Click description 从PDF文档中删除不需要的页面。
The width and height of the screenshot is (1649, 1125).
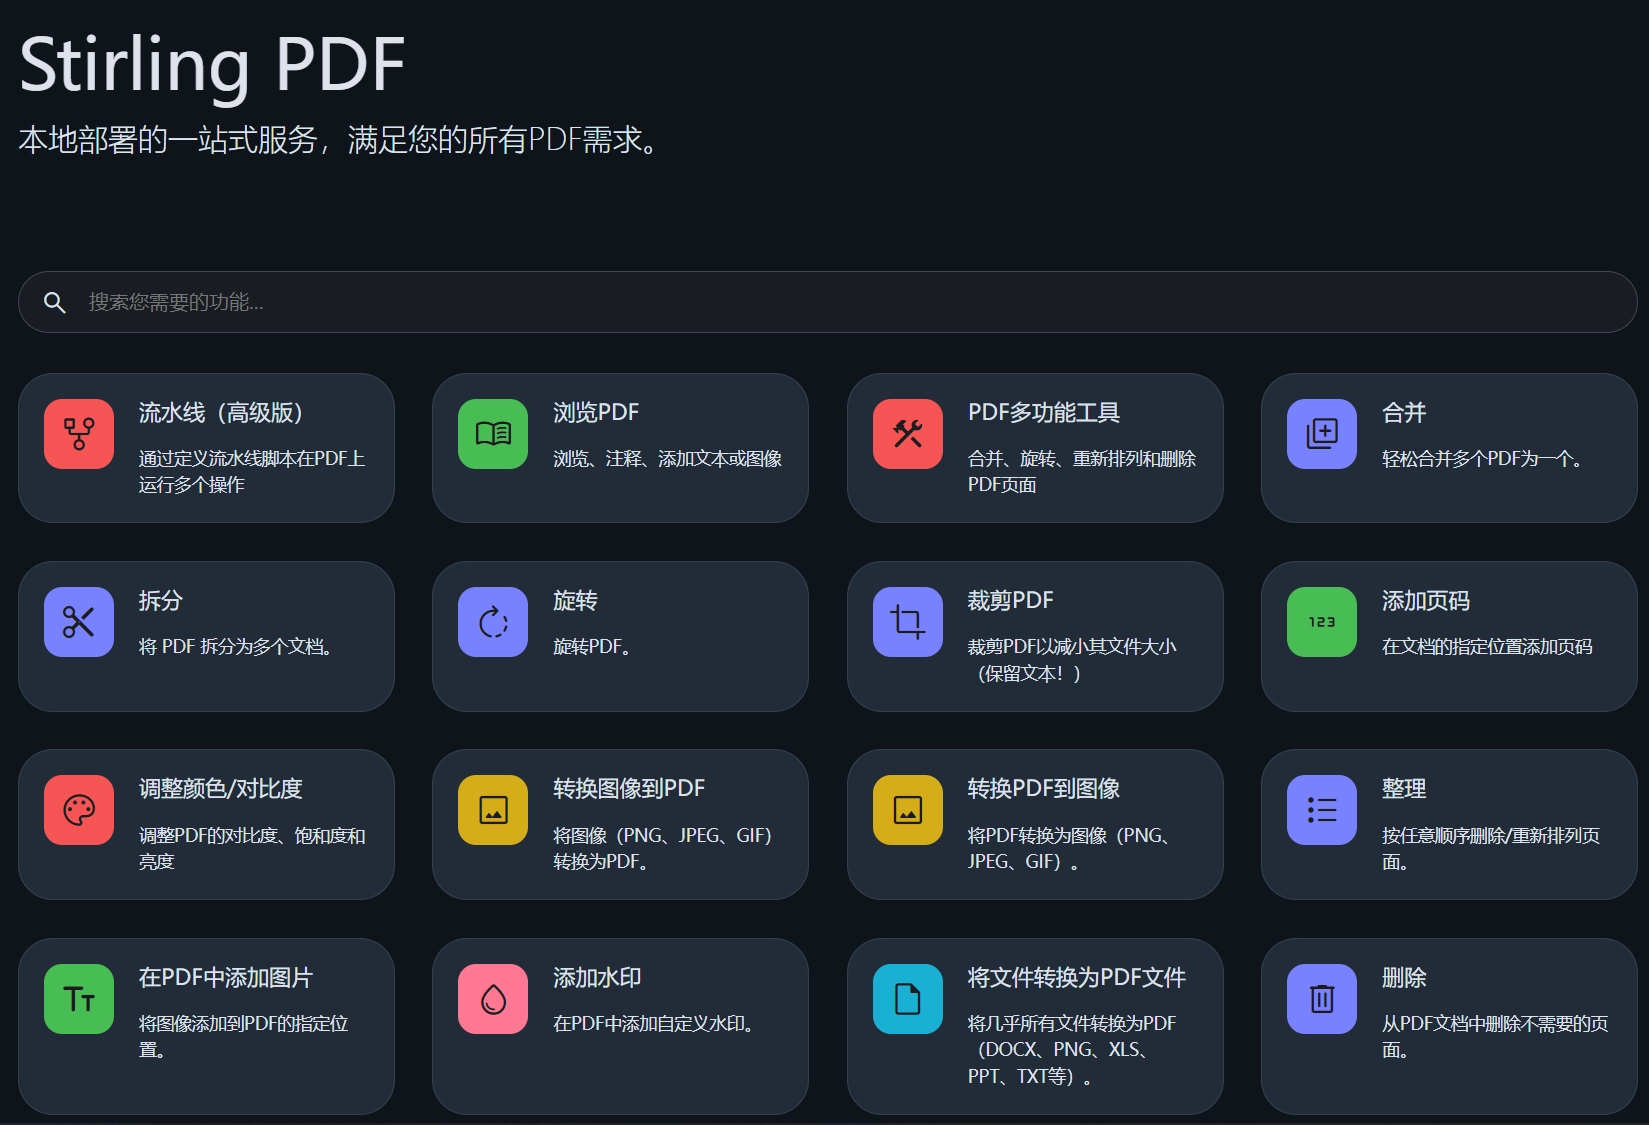(1495, 1037)
